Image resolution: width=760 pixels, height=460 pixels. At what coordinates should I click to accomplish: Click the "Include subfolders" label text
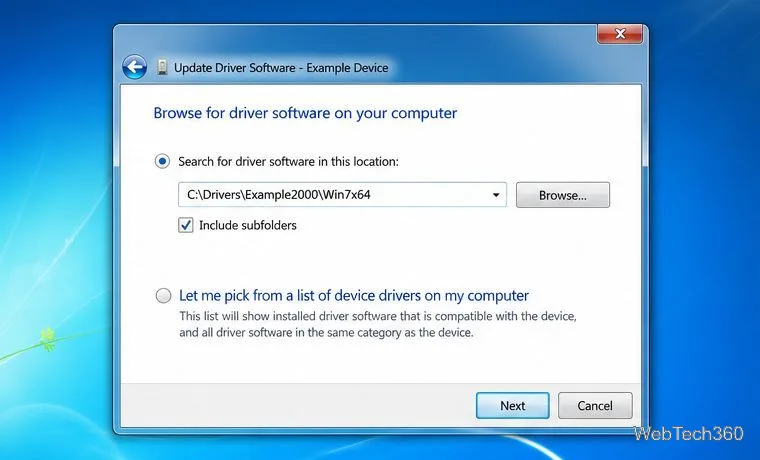(248, 225)
